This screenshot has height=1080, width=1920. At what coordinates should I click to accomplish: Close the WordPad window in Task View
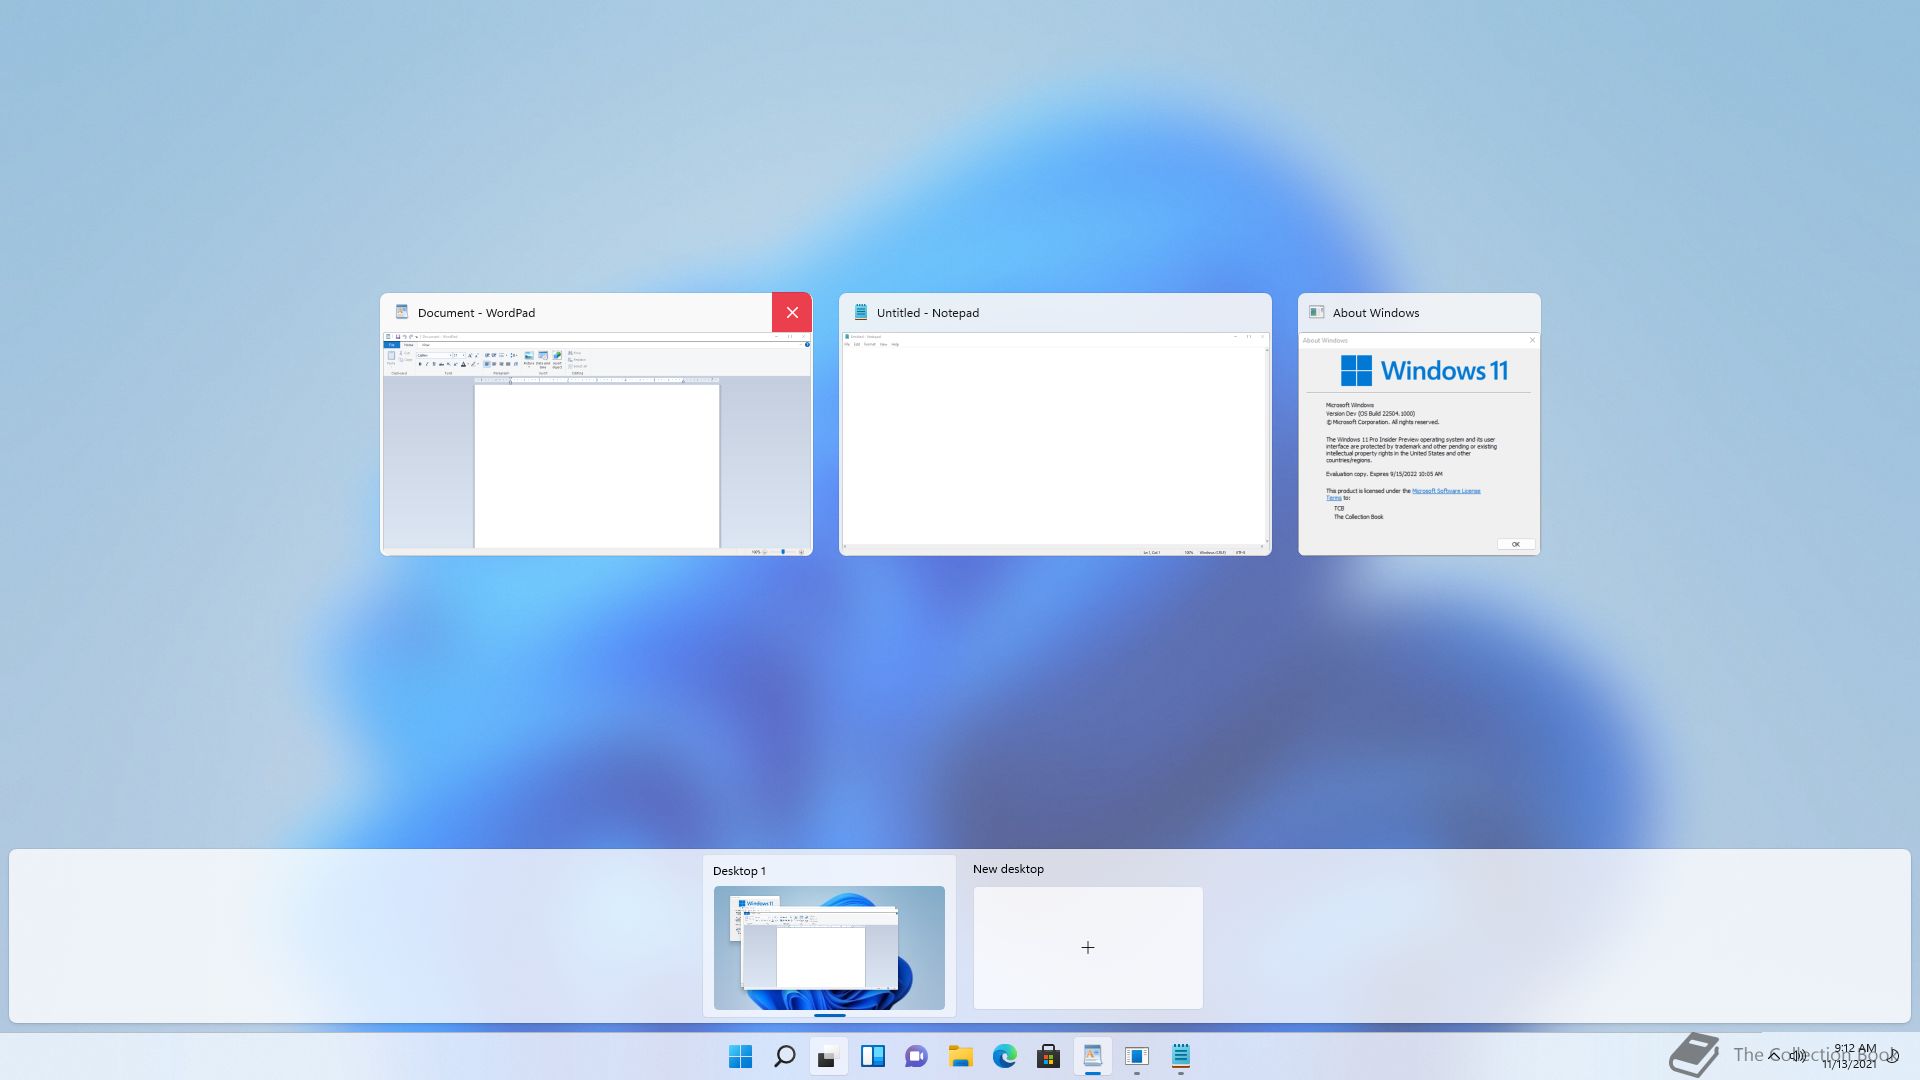tap(792, 313)
